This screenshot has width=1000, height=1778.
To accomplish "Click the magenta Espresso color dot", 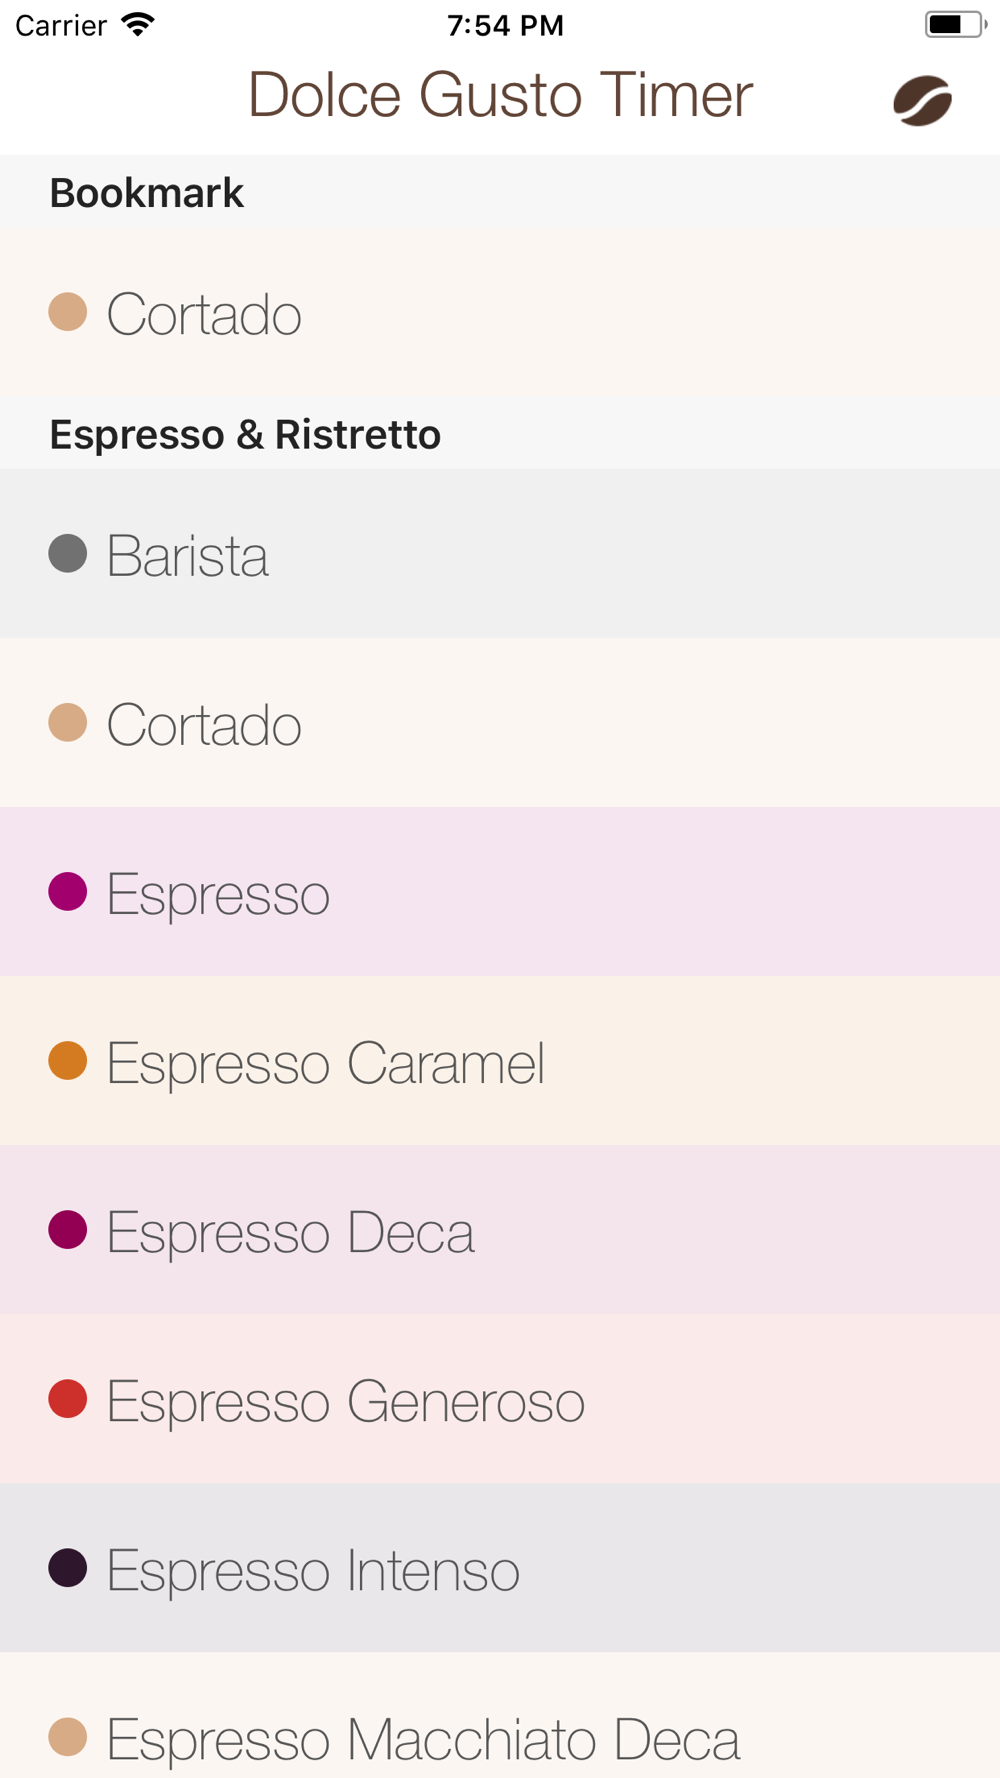I will click(68, 891).
